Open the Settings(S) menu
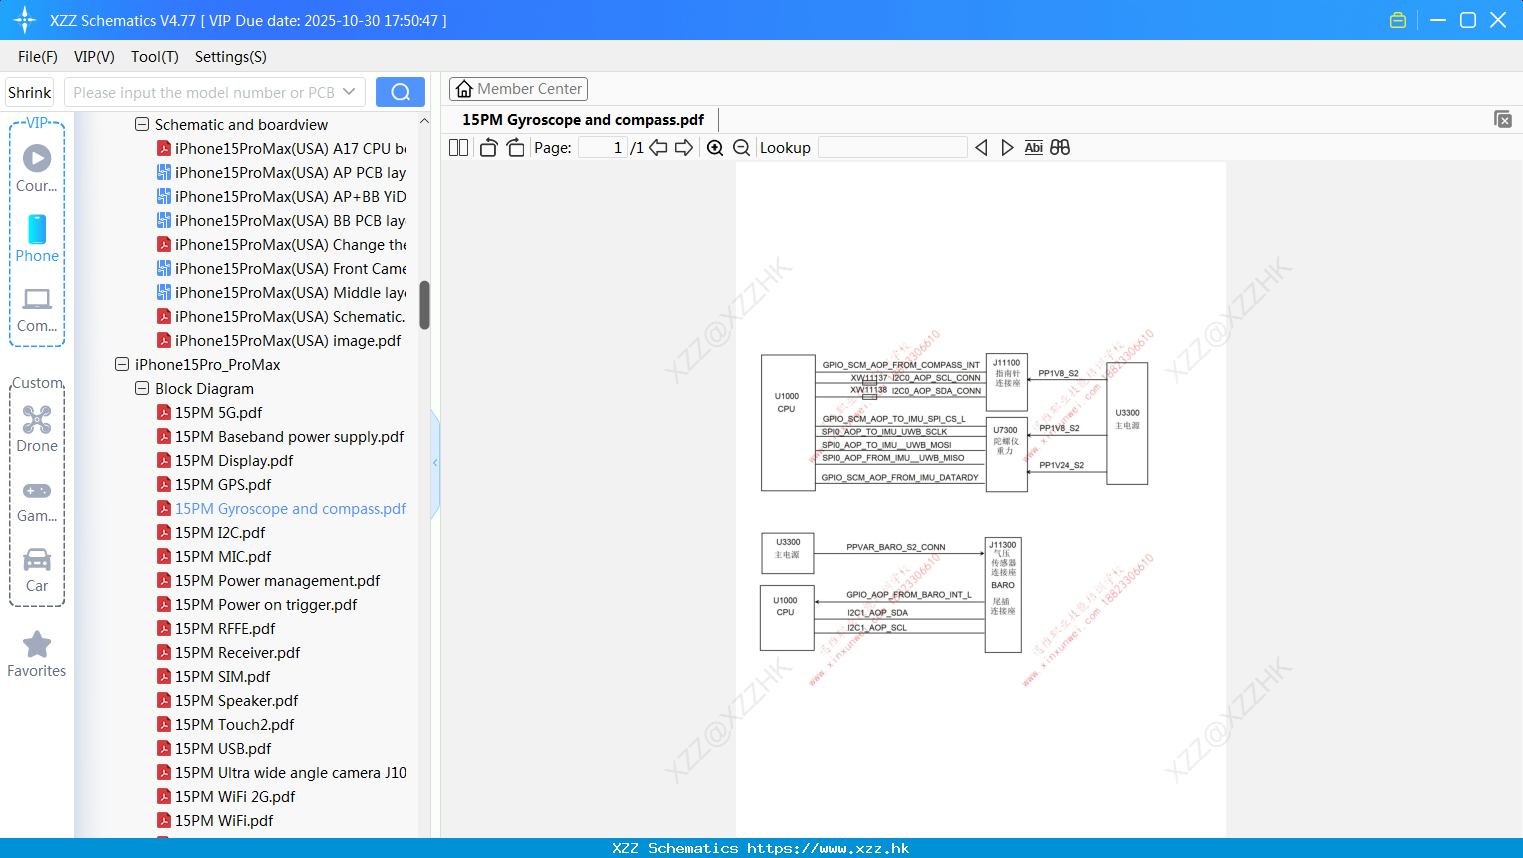1523x858 pixels. coord(231,57)
